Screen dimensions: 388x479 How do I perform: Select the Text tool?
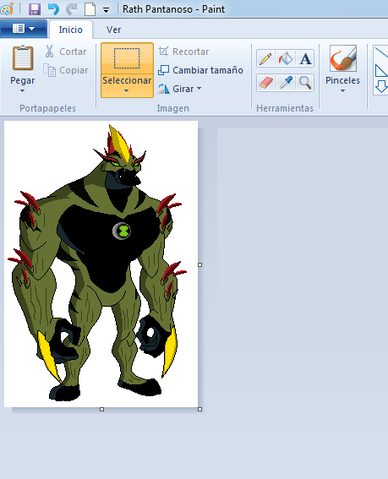click(305, 59)
